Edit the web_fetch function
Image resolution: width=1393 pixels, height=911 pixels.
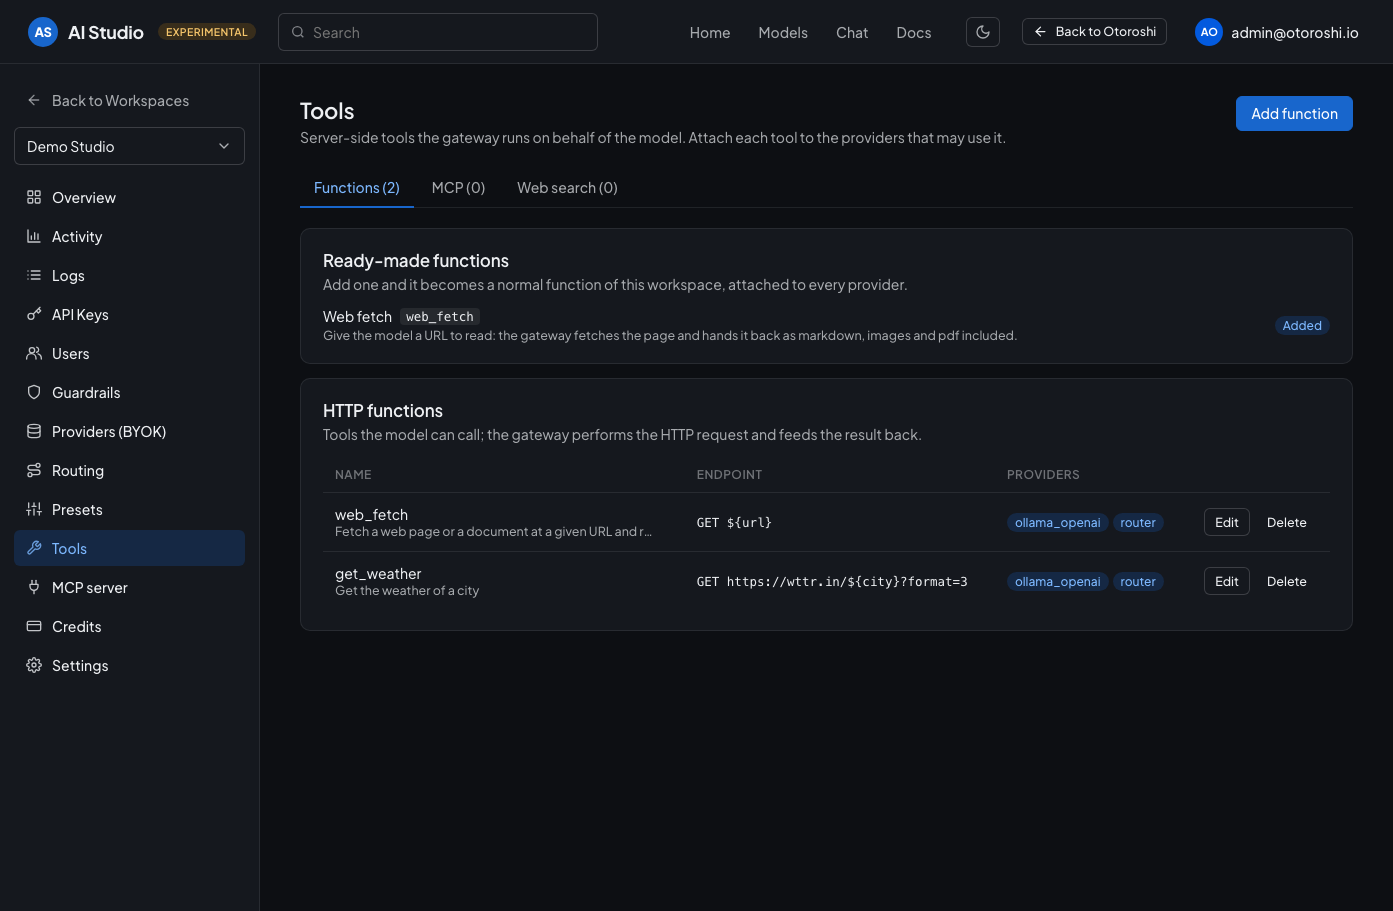tap(1227, 522)
